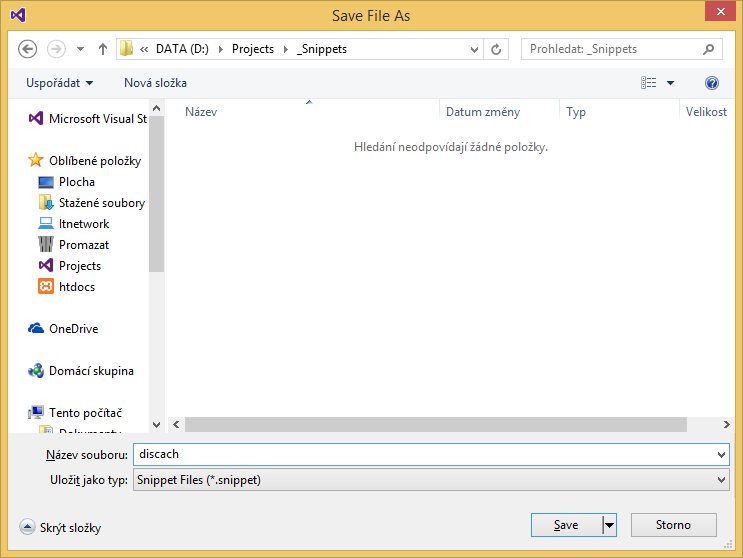This screenshot has height=558, width=743.
Task: Click the navigation pane vertical scrollbar thumb
Action: [x=156, y=194]
